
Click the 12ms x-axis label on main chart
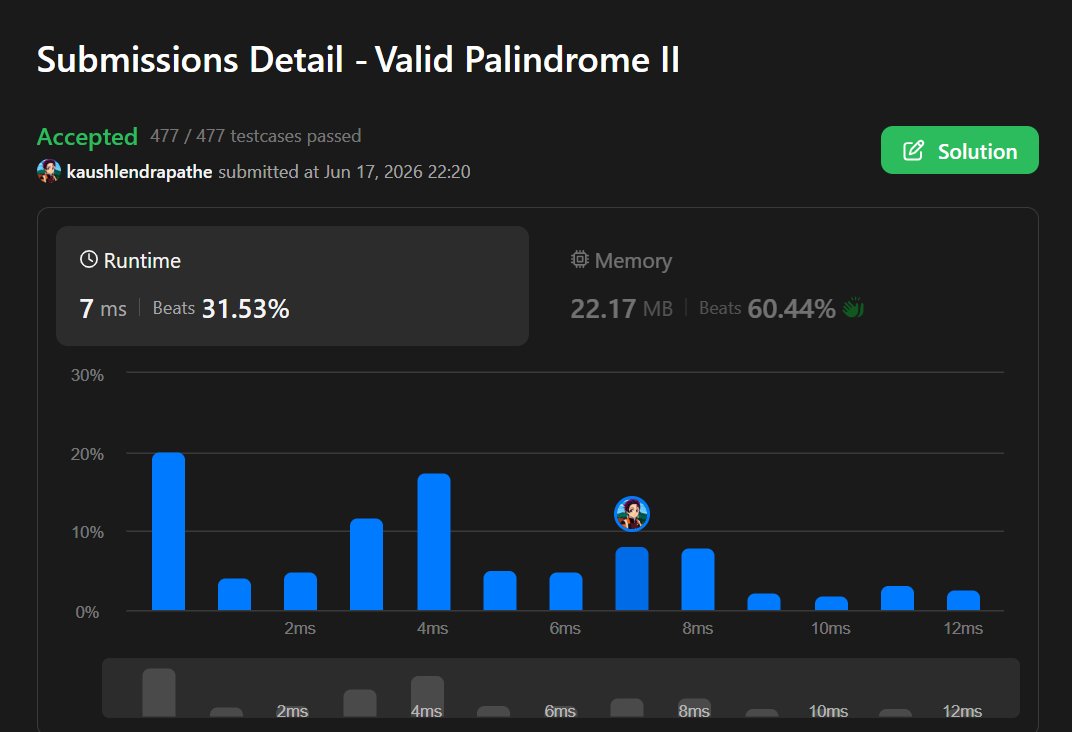click(963, 628)
